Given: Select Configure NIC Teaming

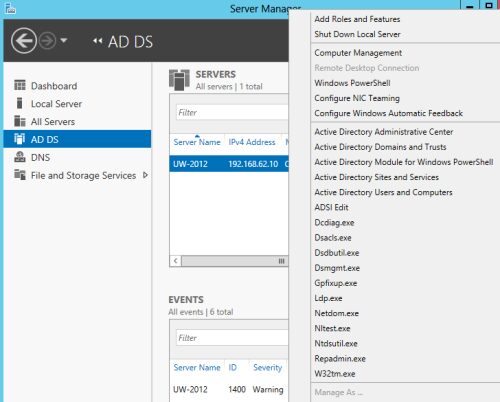Looking at the screenshot, I should tap(357, 98).
